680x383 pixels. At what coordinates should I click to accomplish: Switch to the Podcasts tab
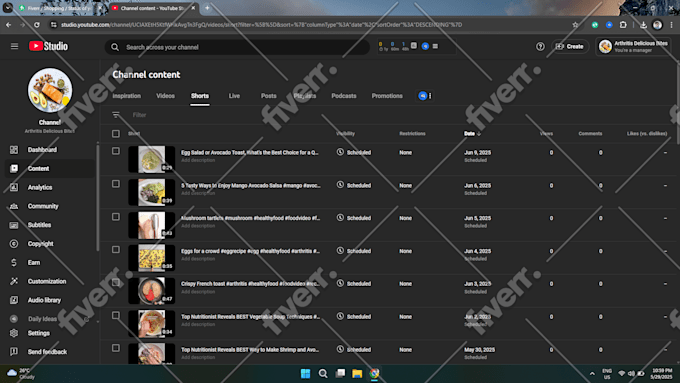(344, 96)
